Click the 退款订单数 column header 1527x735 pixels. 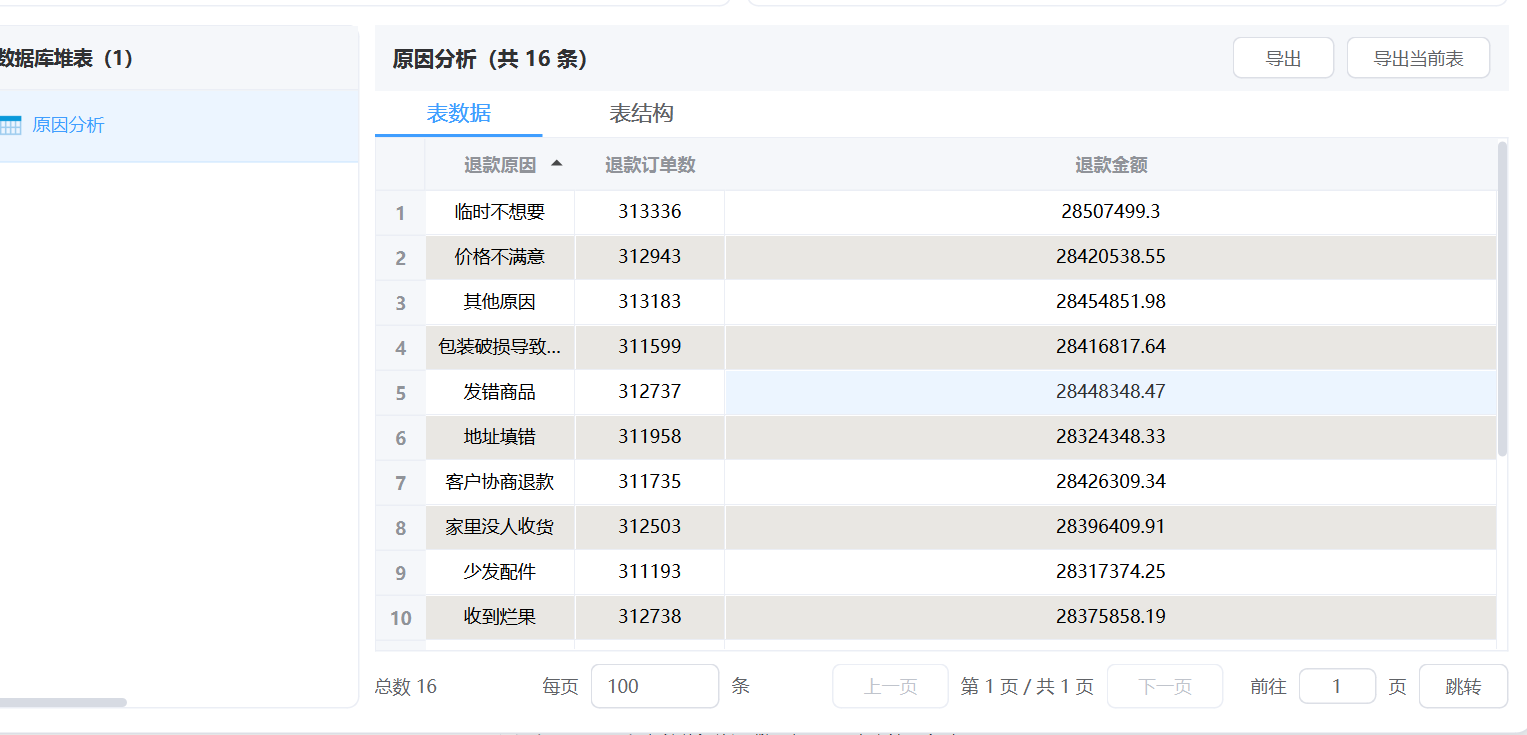click(x=650, y=165)
